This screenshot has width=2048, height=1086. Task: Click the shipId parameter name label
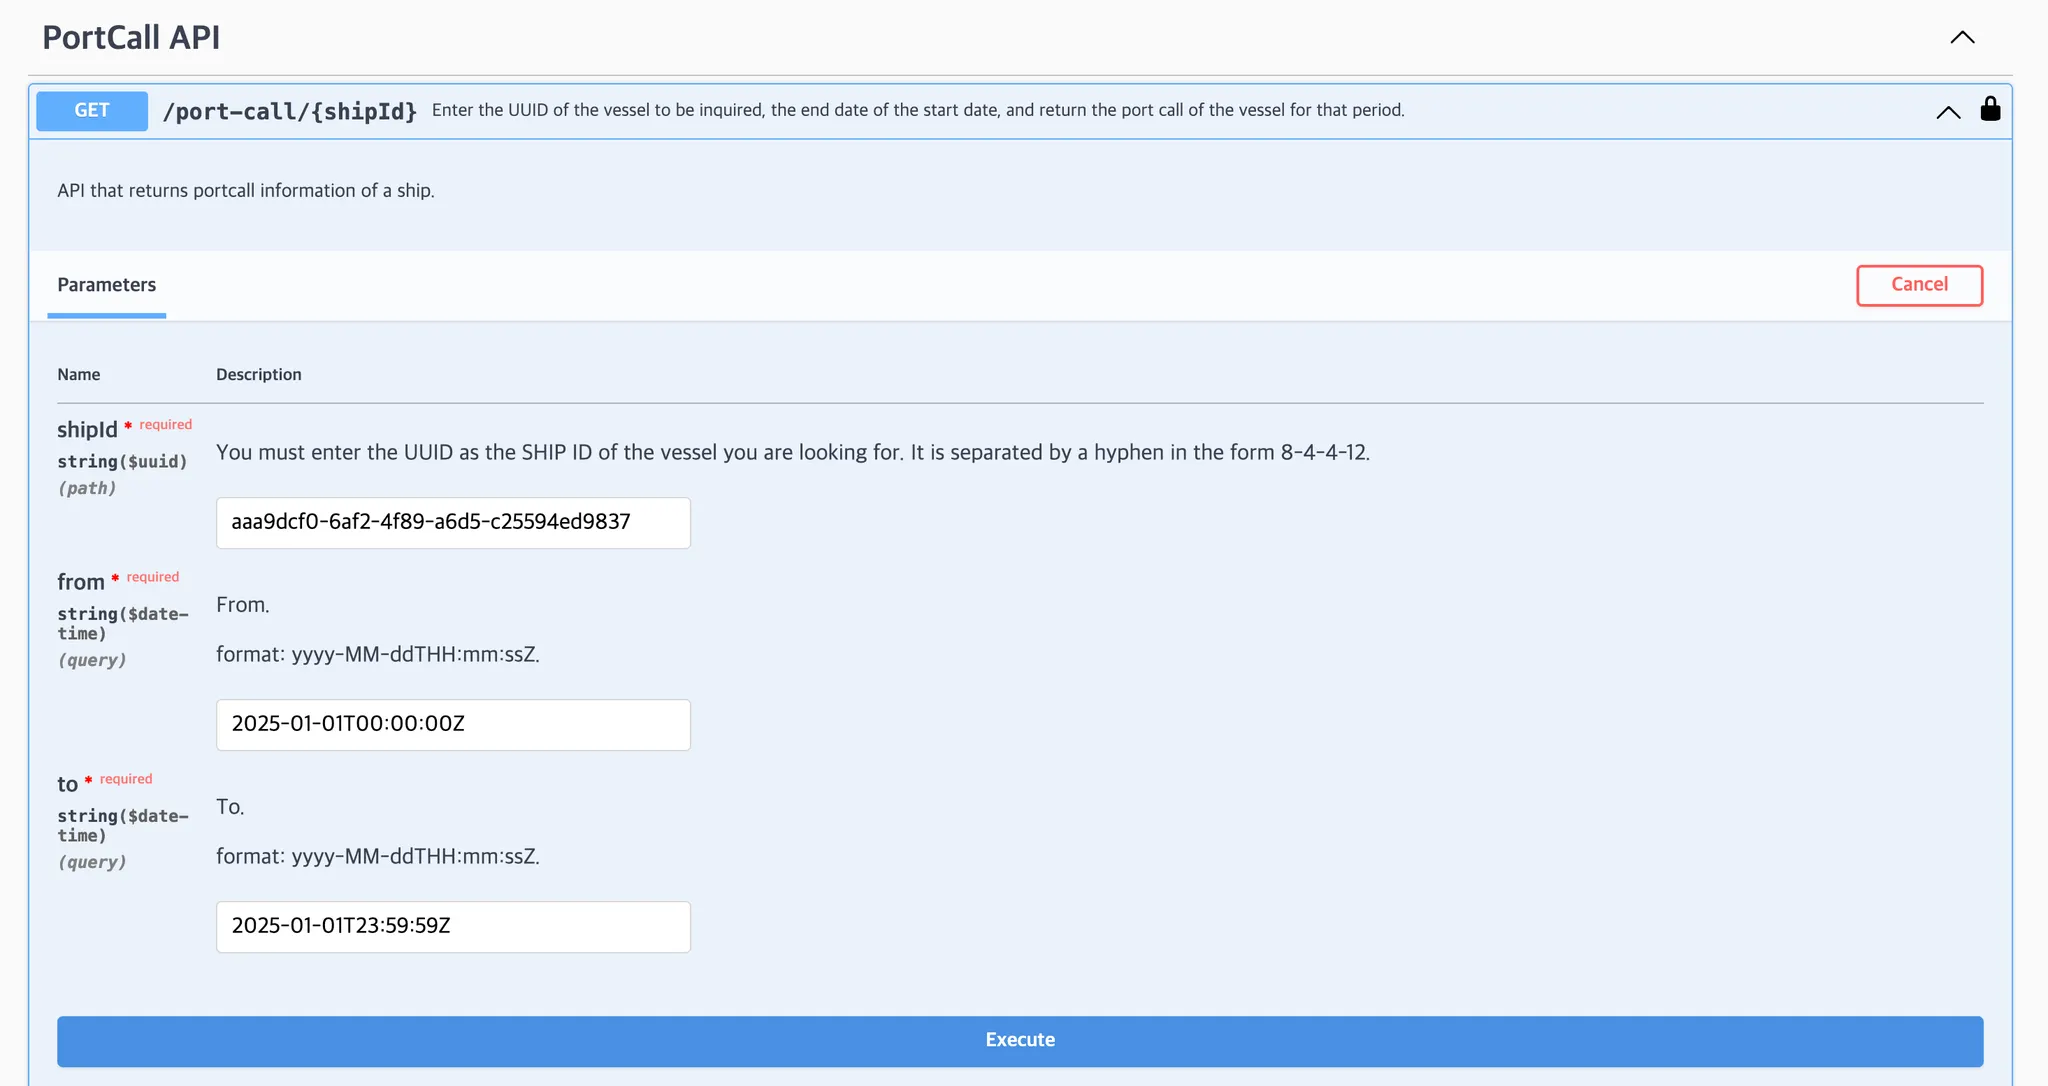pos(87,430)
